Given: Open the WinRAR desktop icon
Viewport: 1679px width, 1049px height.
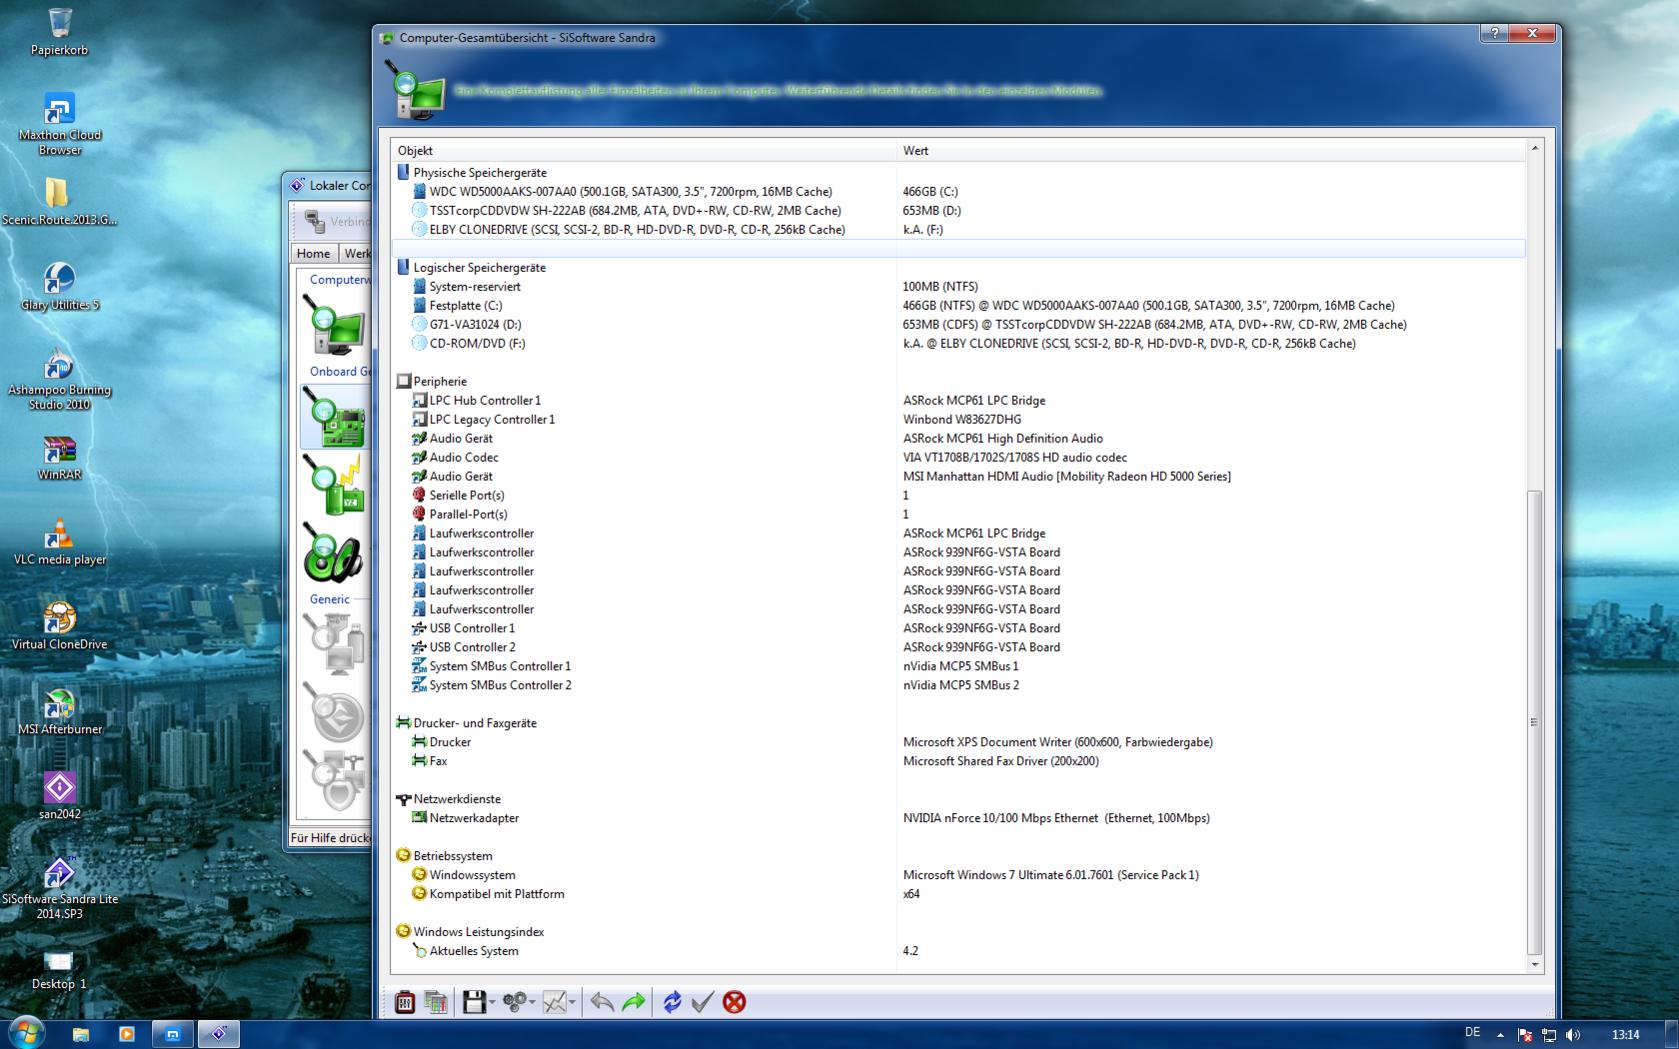Looking at the screenshot, I should [x=59, y=459].
